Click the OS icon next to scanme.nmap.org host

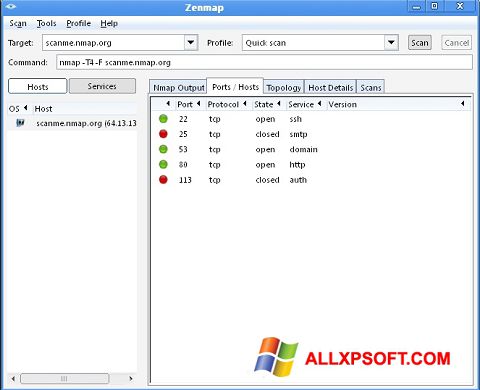[x=20, y=123]
